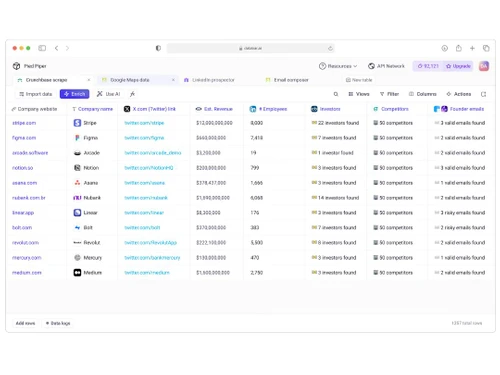Open the Company website column header
The width and height of the screenshot is (500, 375).
34,109
